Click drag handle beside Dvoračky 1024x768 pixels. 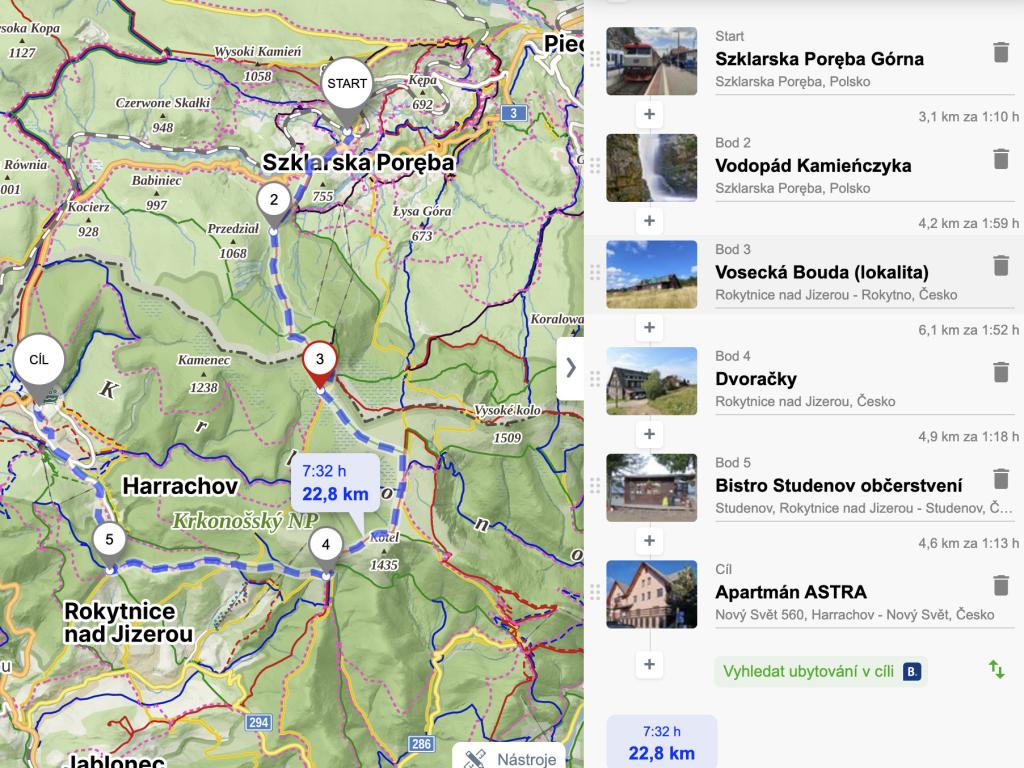[595, 379]
